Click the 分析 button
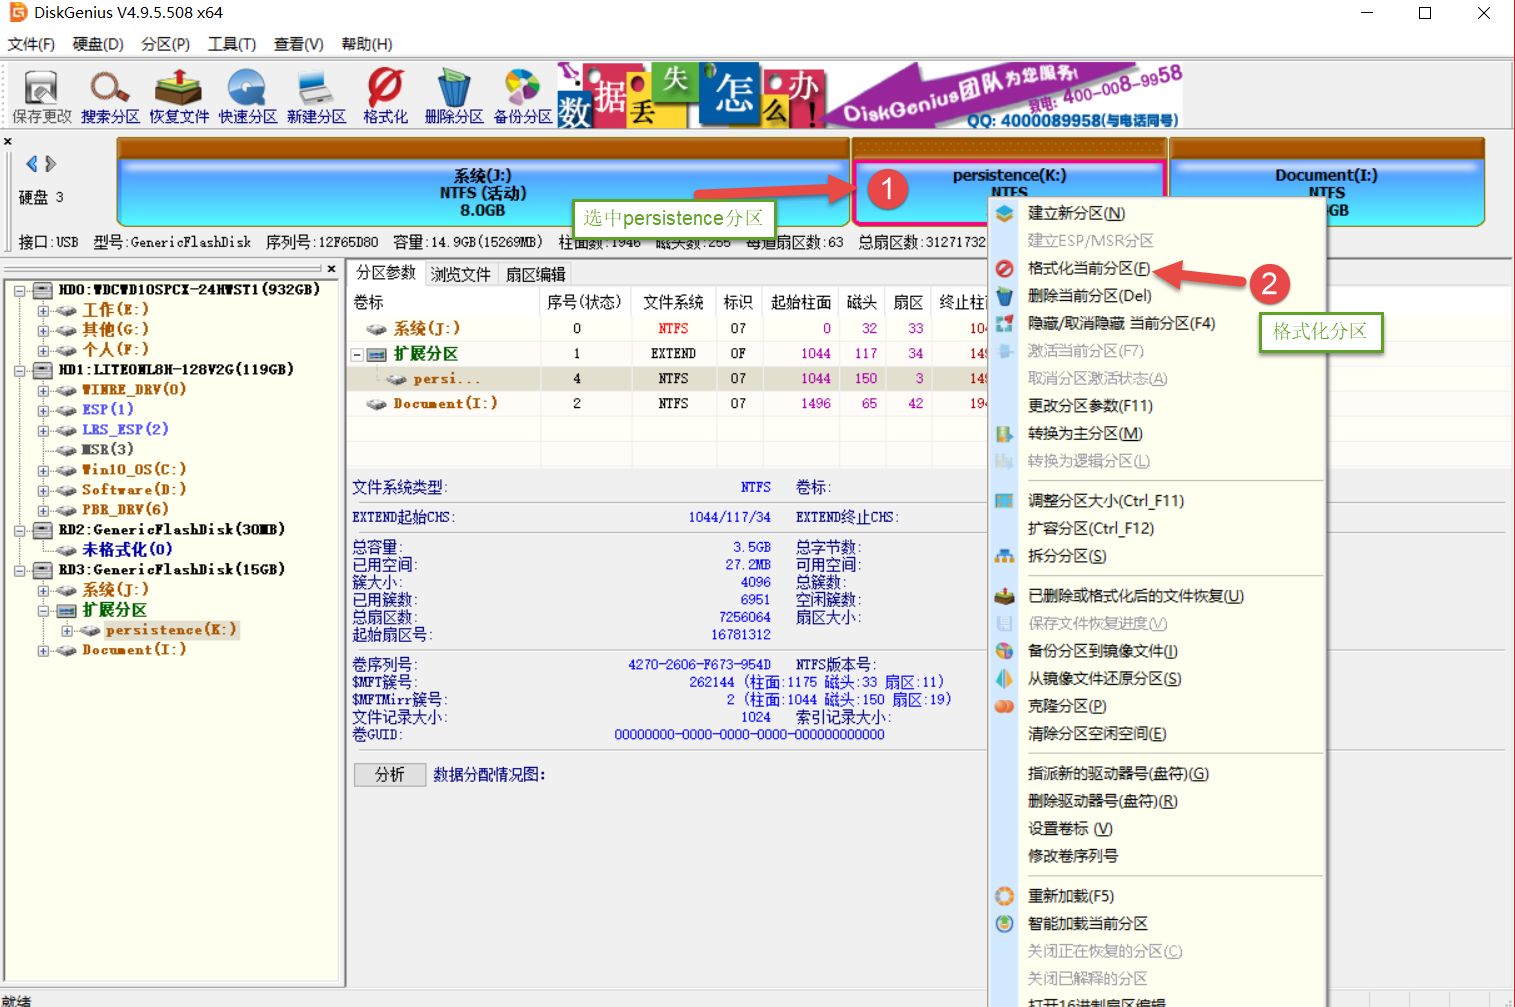 coord(390,774)
